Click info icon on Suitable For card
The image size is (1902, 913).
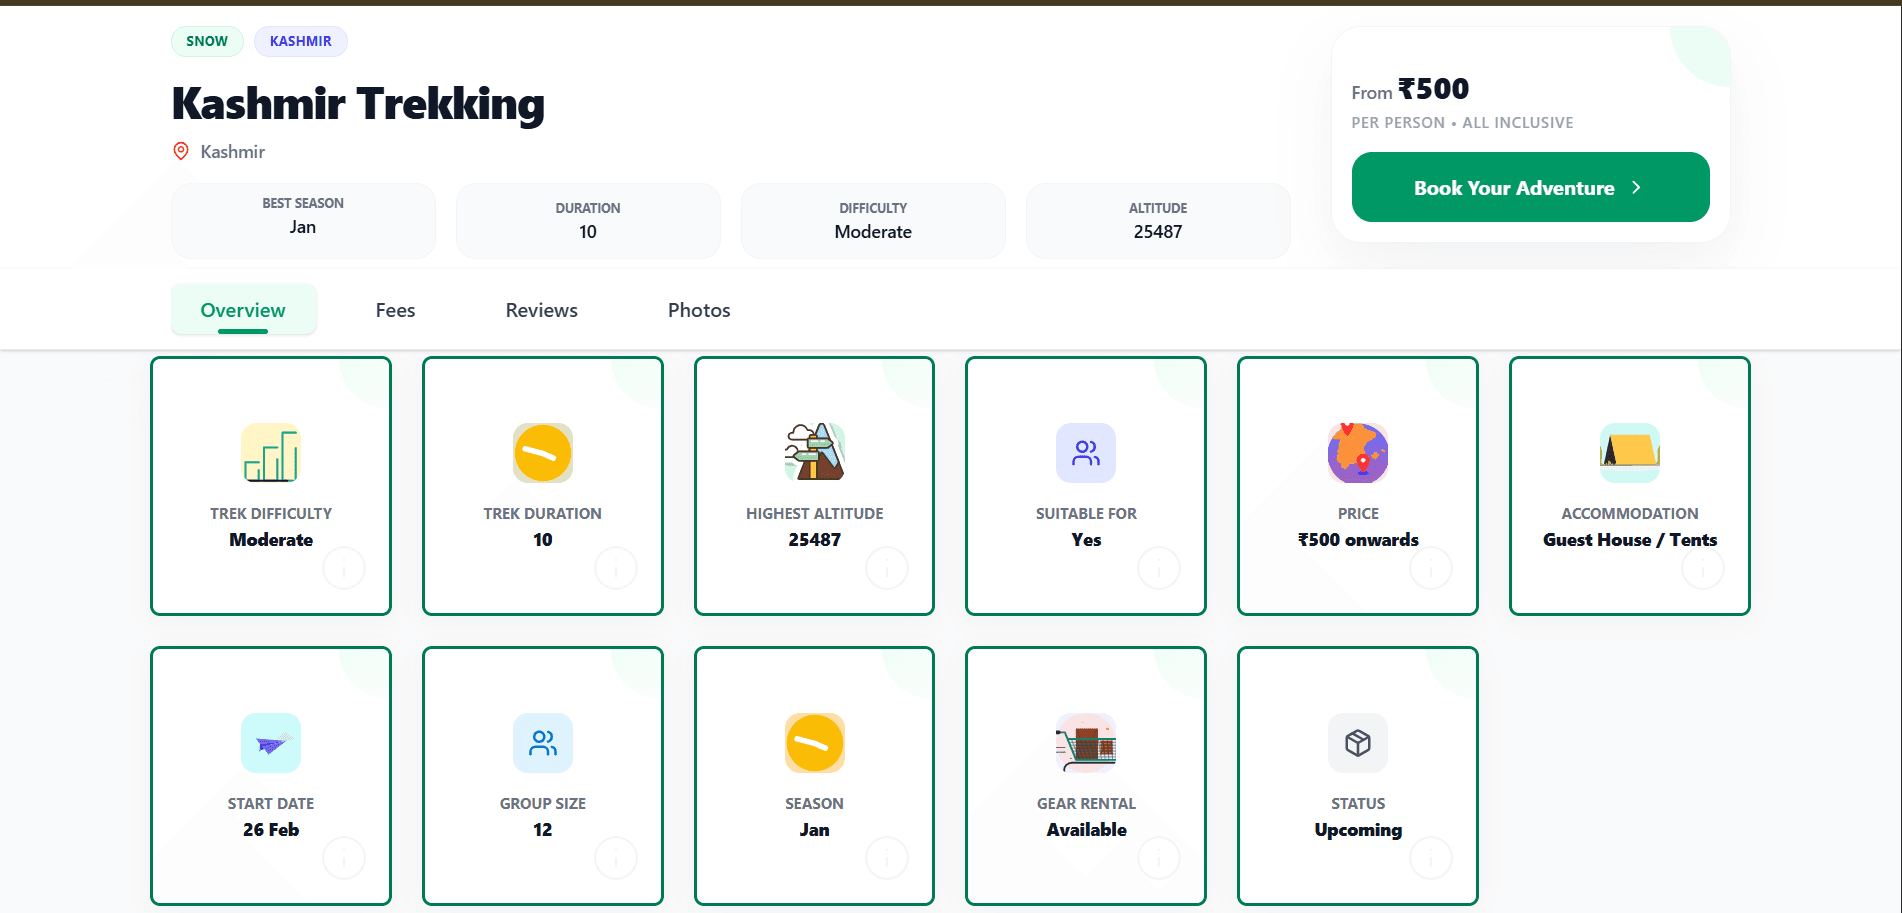1159,569
